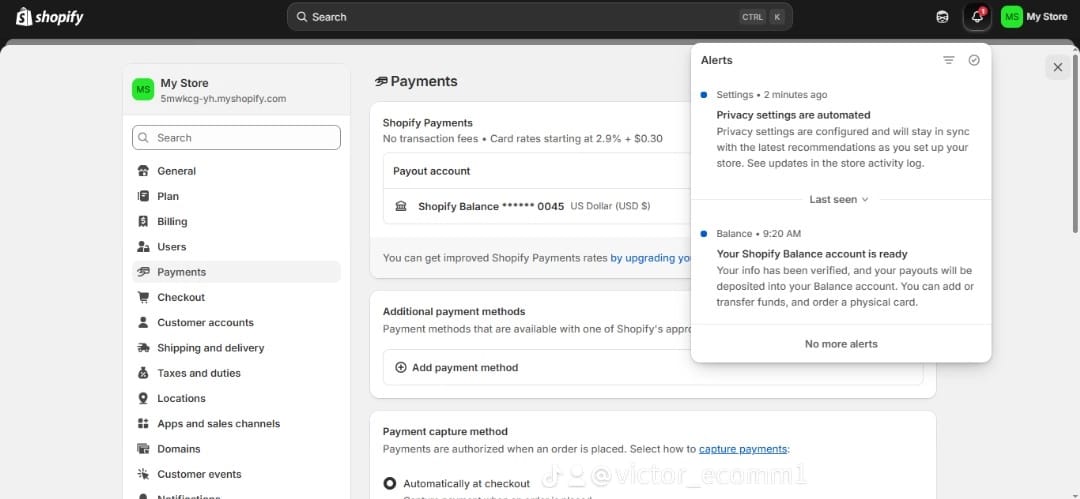Click the General store icon
This screenshot has height=499, width=1080.
143,171
